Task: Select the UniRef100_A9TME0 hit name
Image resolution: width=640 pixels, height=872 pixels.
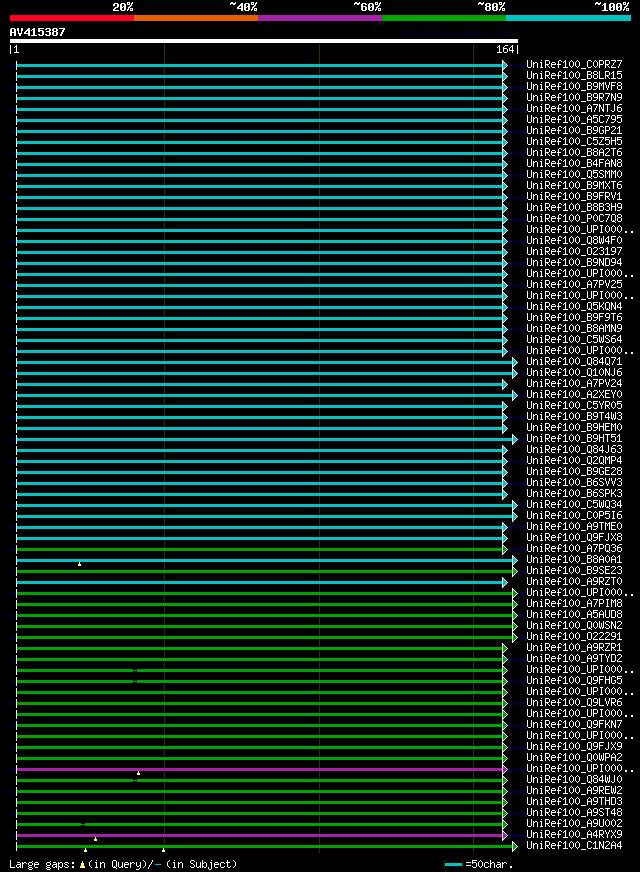Action: coord(574,526)
